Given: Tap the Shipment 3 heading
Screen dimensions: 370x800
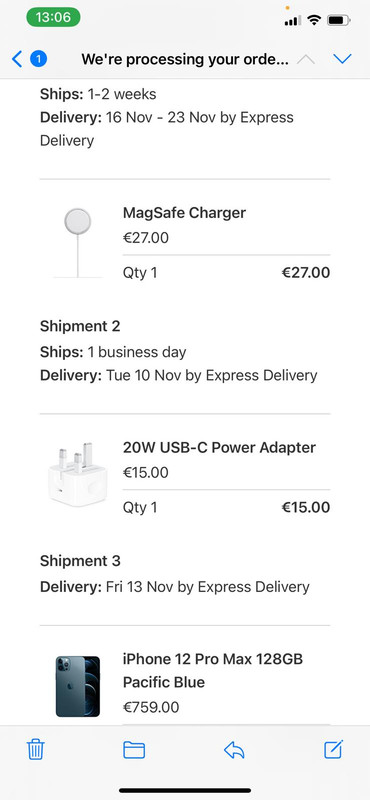Looking at the screenshot, I should (80, 561).
